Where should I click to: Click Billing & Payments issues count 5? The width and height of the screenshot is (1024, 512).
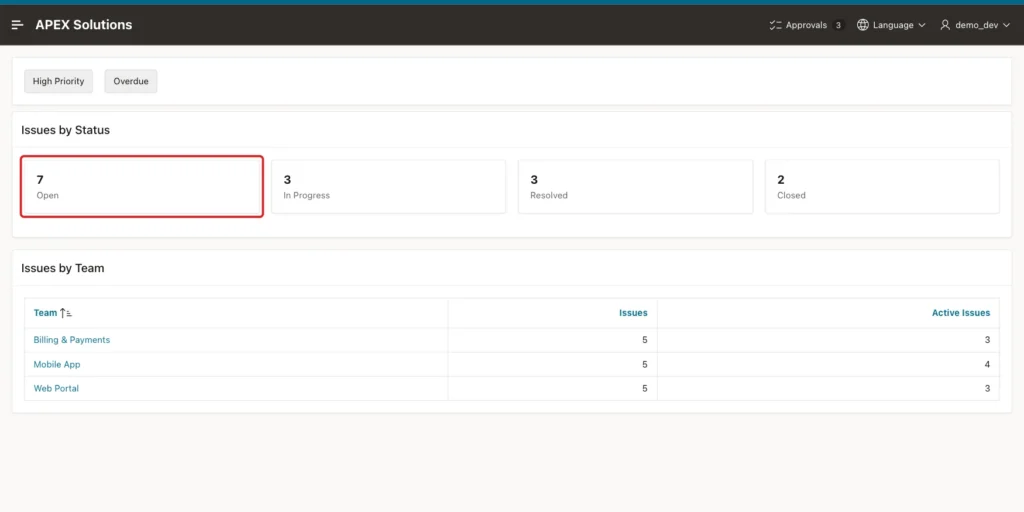pos(645,340)
